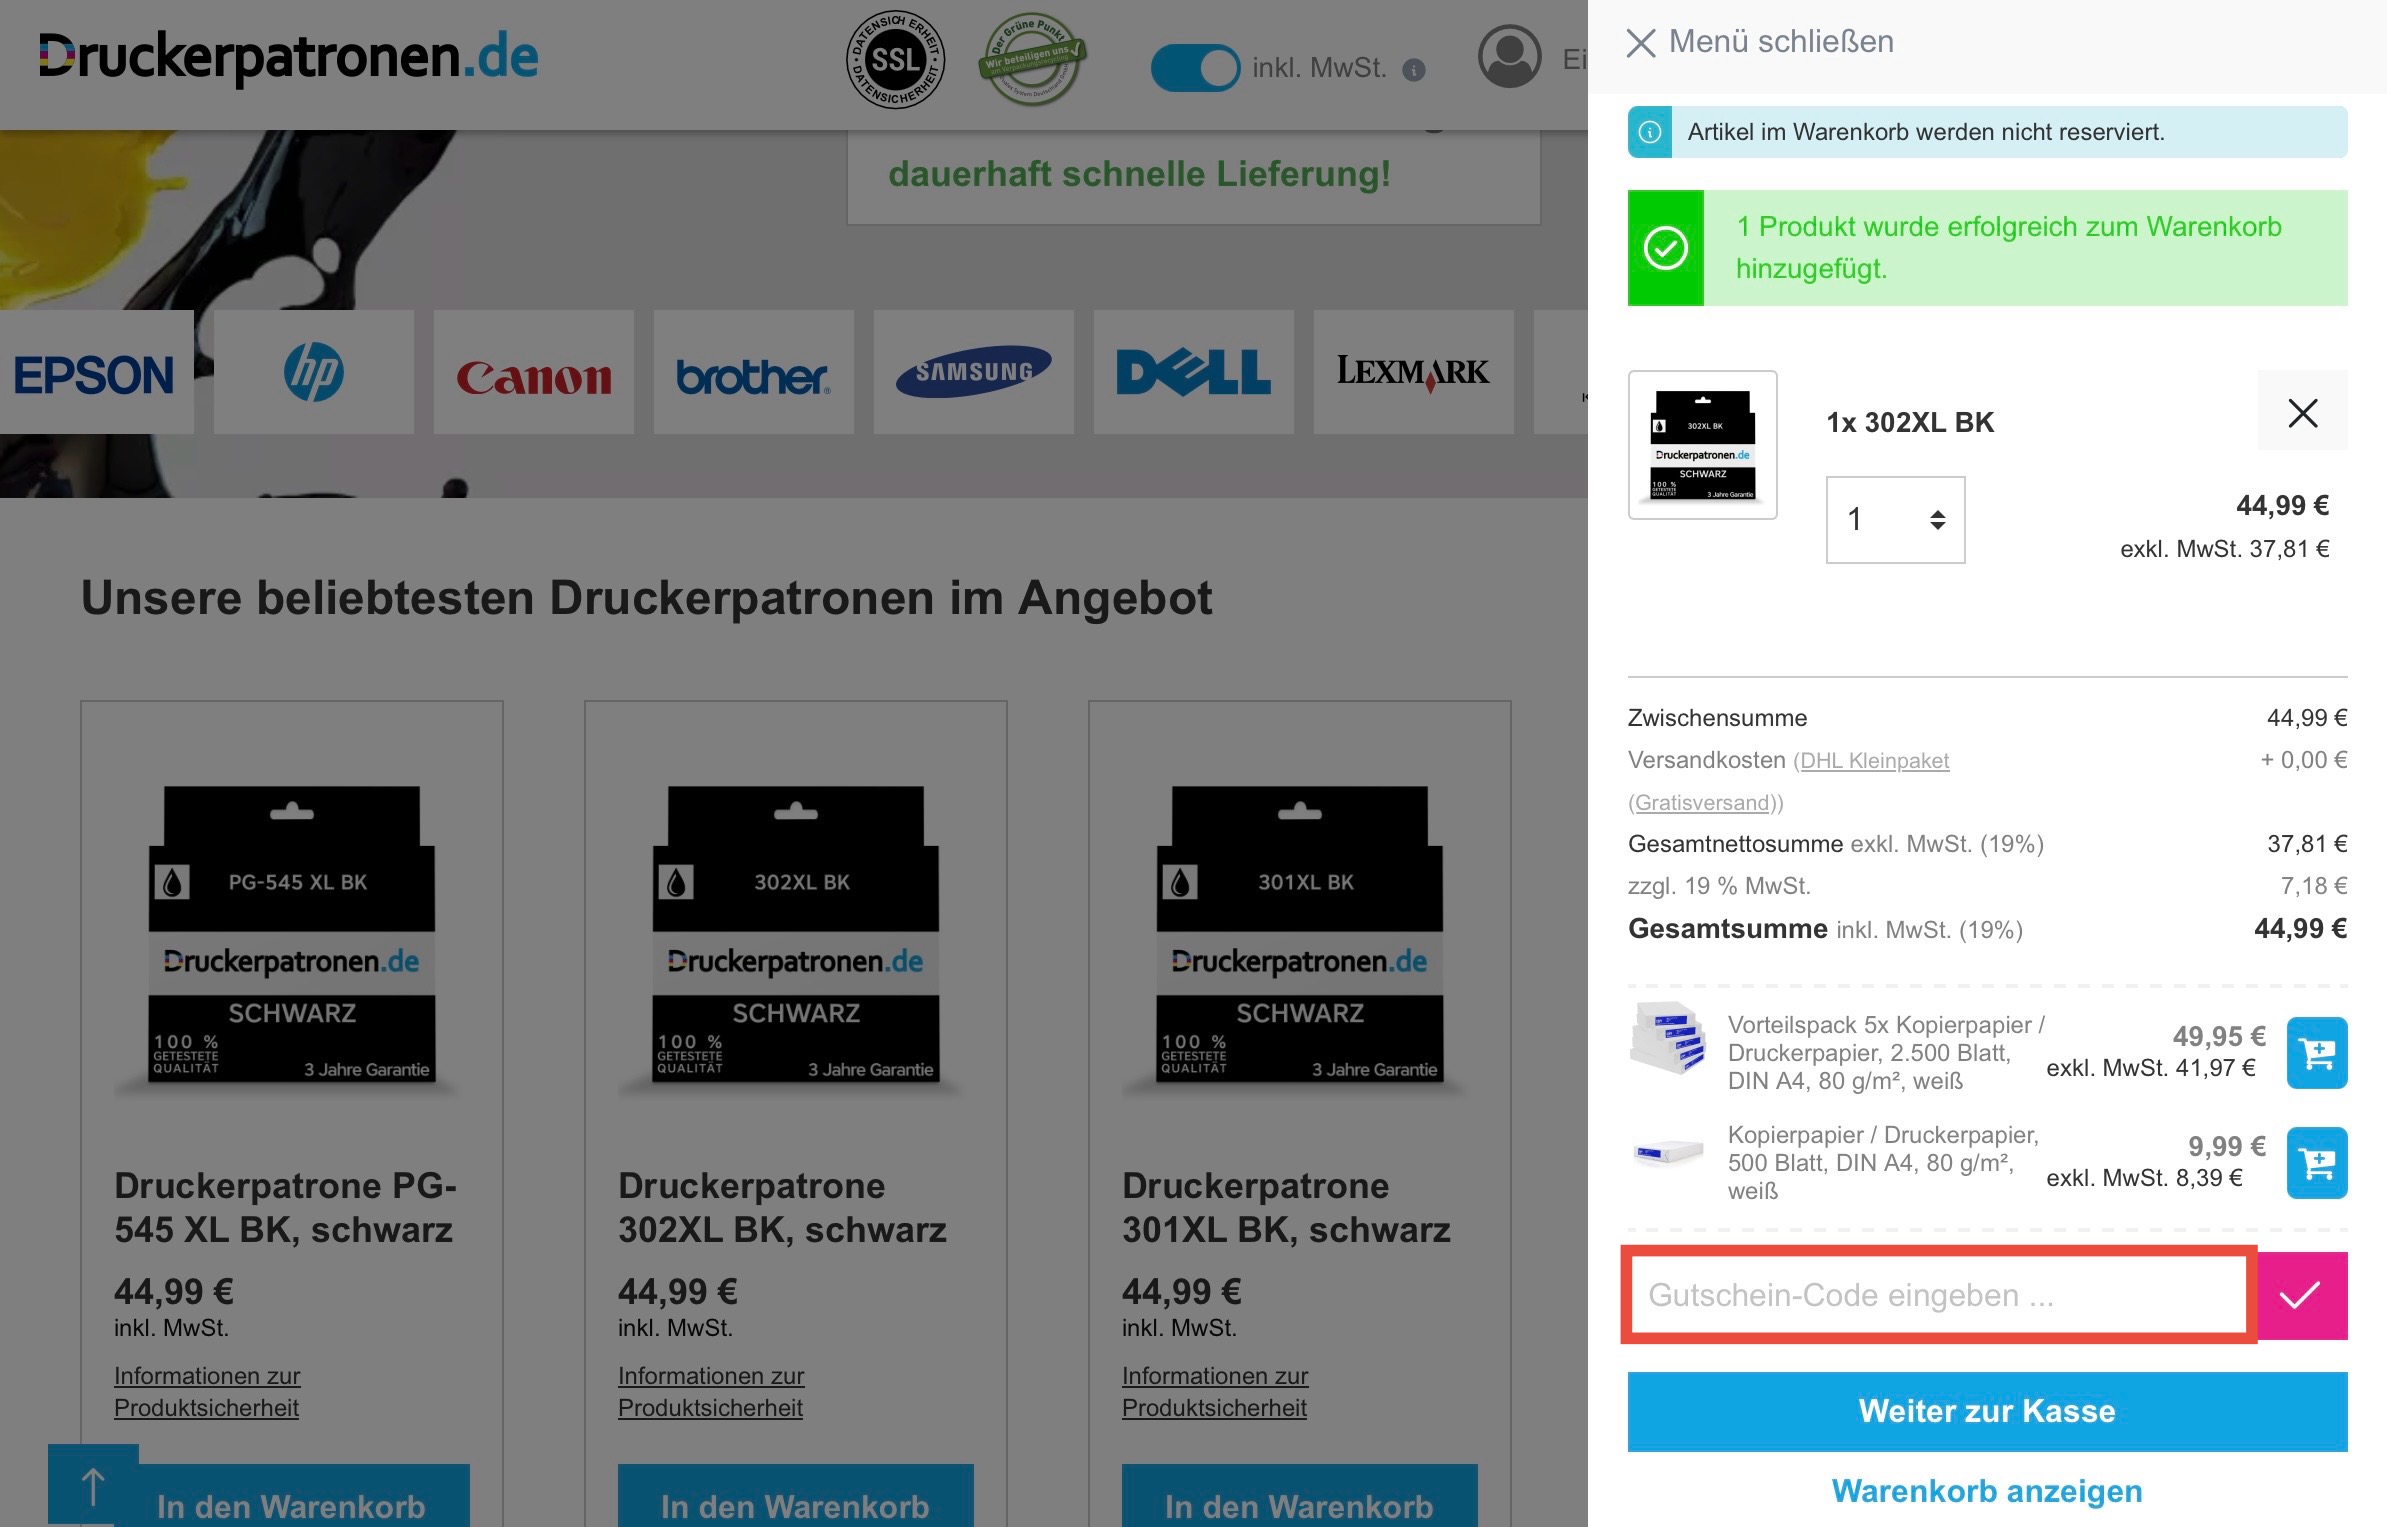Add 500 Blatt Kopierpapier to cart
This screenshot has height=1527, width=2387.
pos(2317,1162)
